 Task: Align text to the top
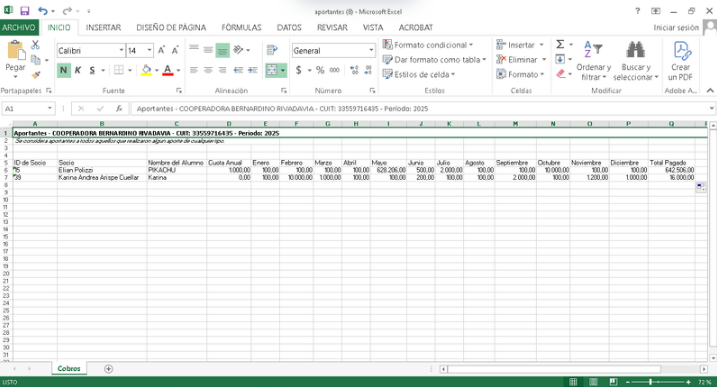click(x=194, y=49)
